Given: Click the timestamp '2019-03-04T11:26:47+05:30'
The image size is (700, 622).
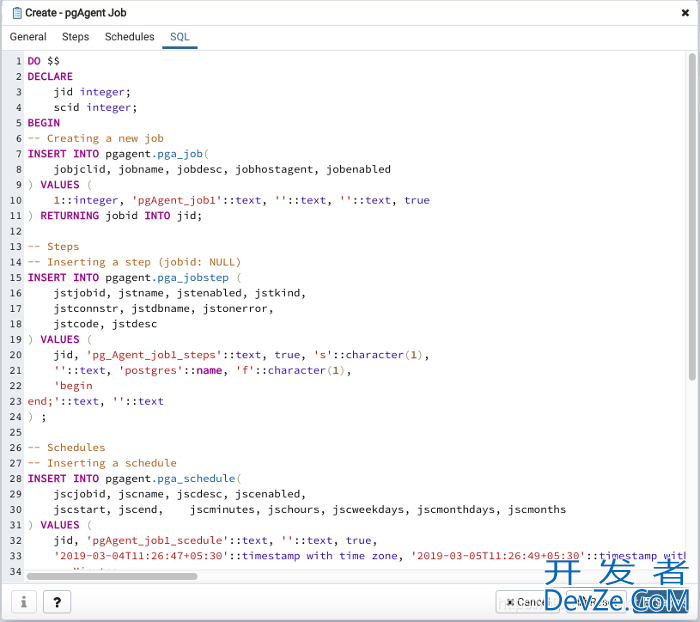Looking at the screenshot, I should [141, 556].
